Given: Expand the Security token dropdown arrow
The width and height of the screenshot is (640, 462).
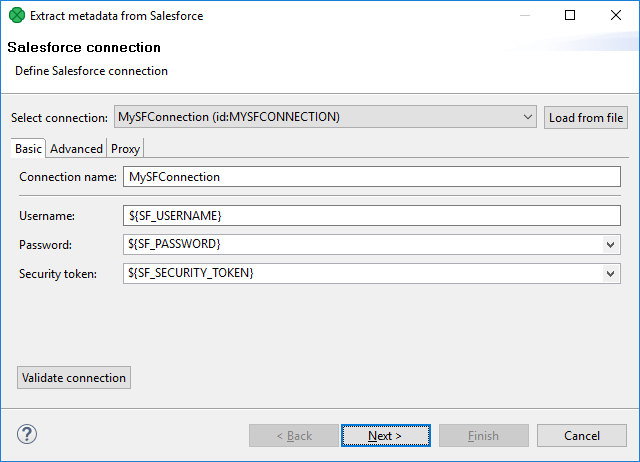Looking at the screenshot, I should click(x=611, y=274).
